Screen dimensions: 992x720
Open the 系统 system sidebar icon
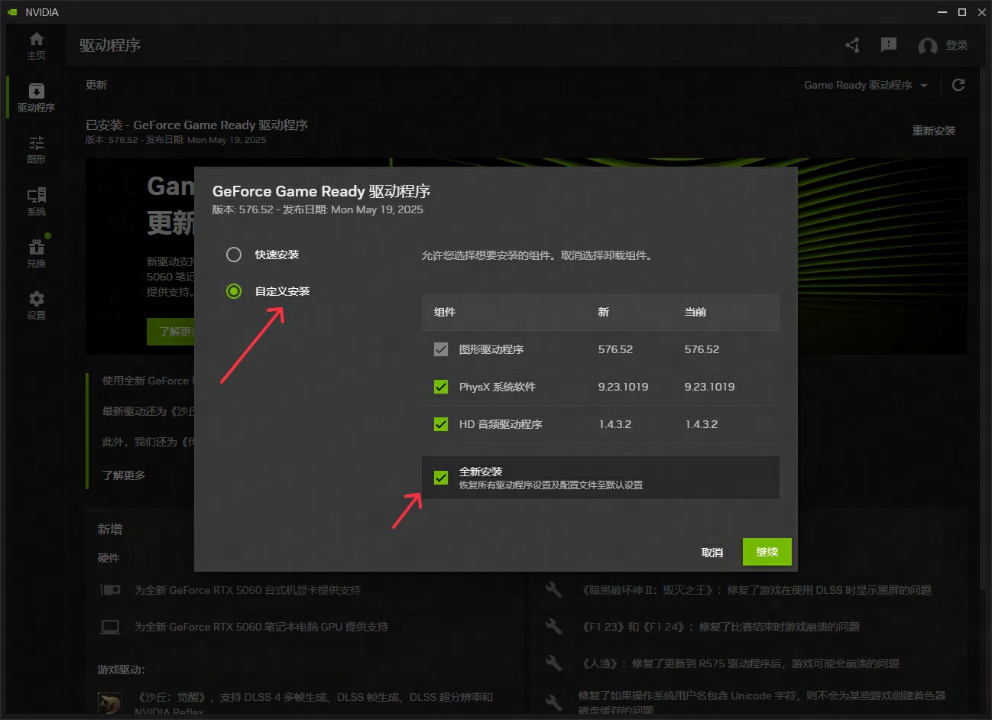(x=36, y=202)
